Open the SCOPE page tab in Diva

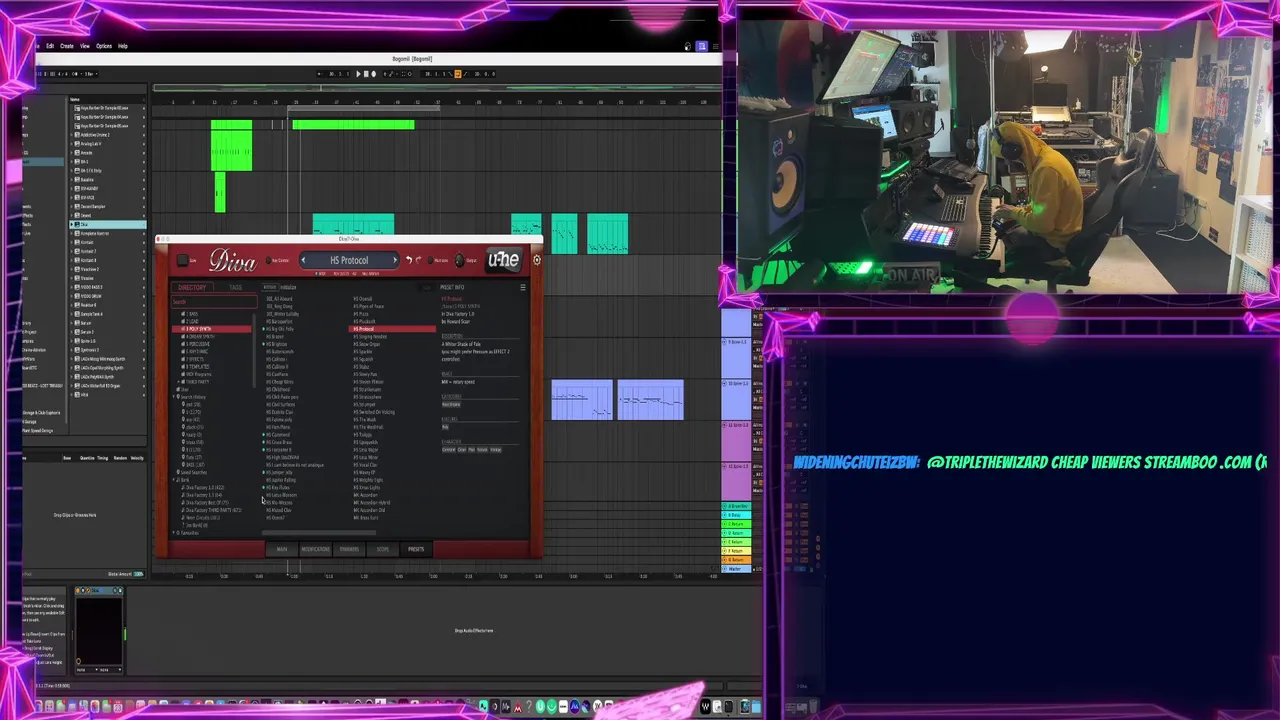coord(383,549)
